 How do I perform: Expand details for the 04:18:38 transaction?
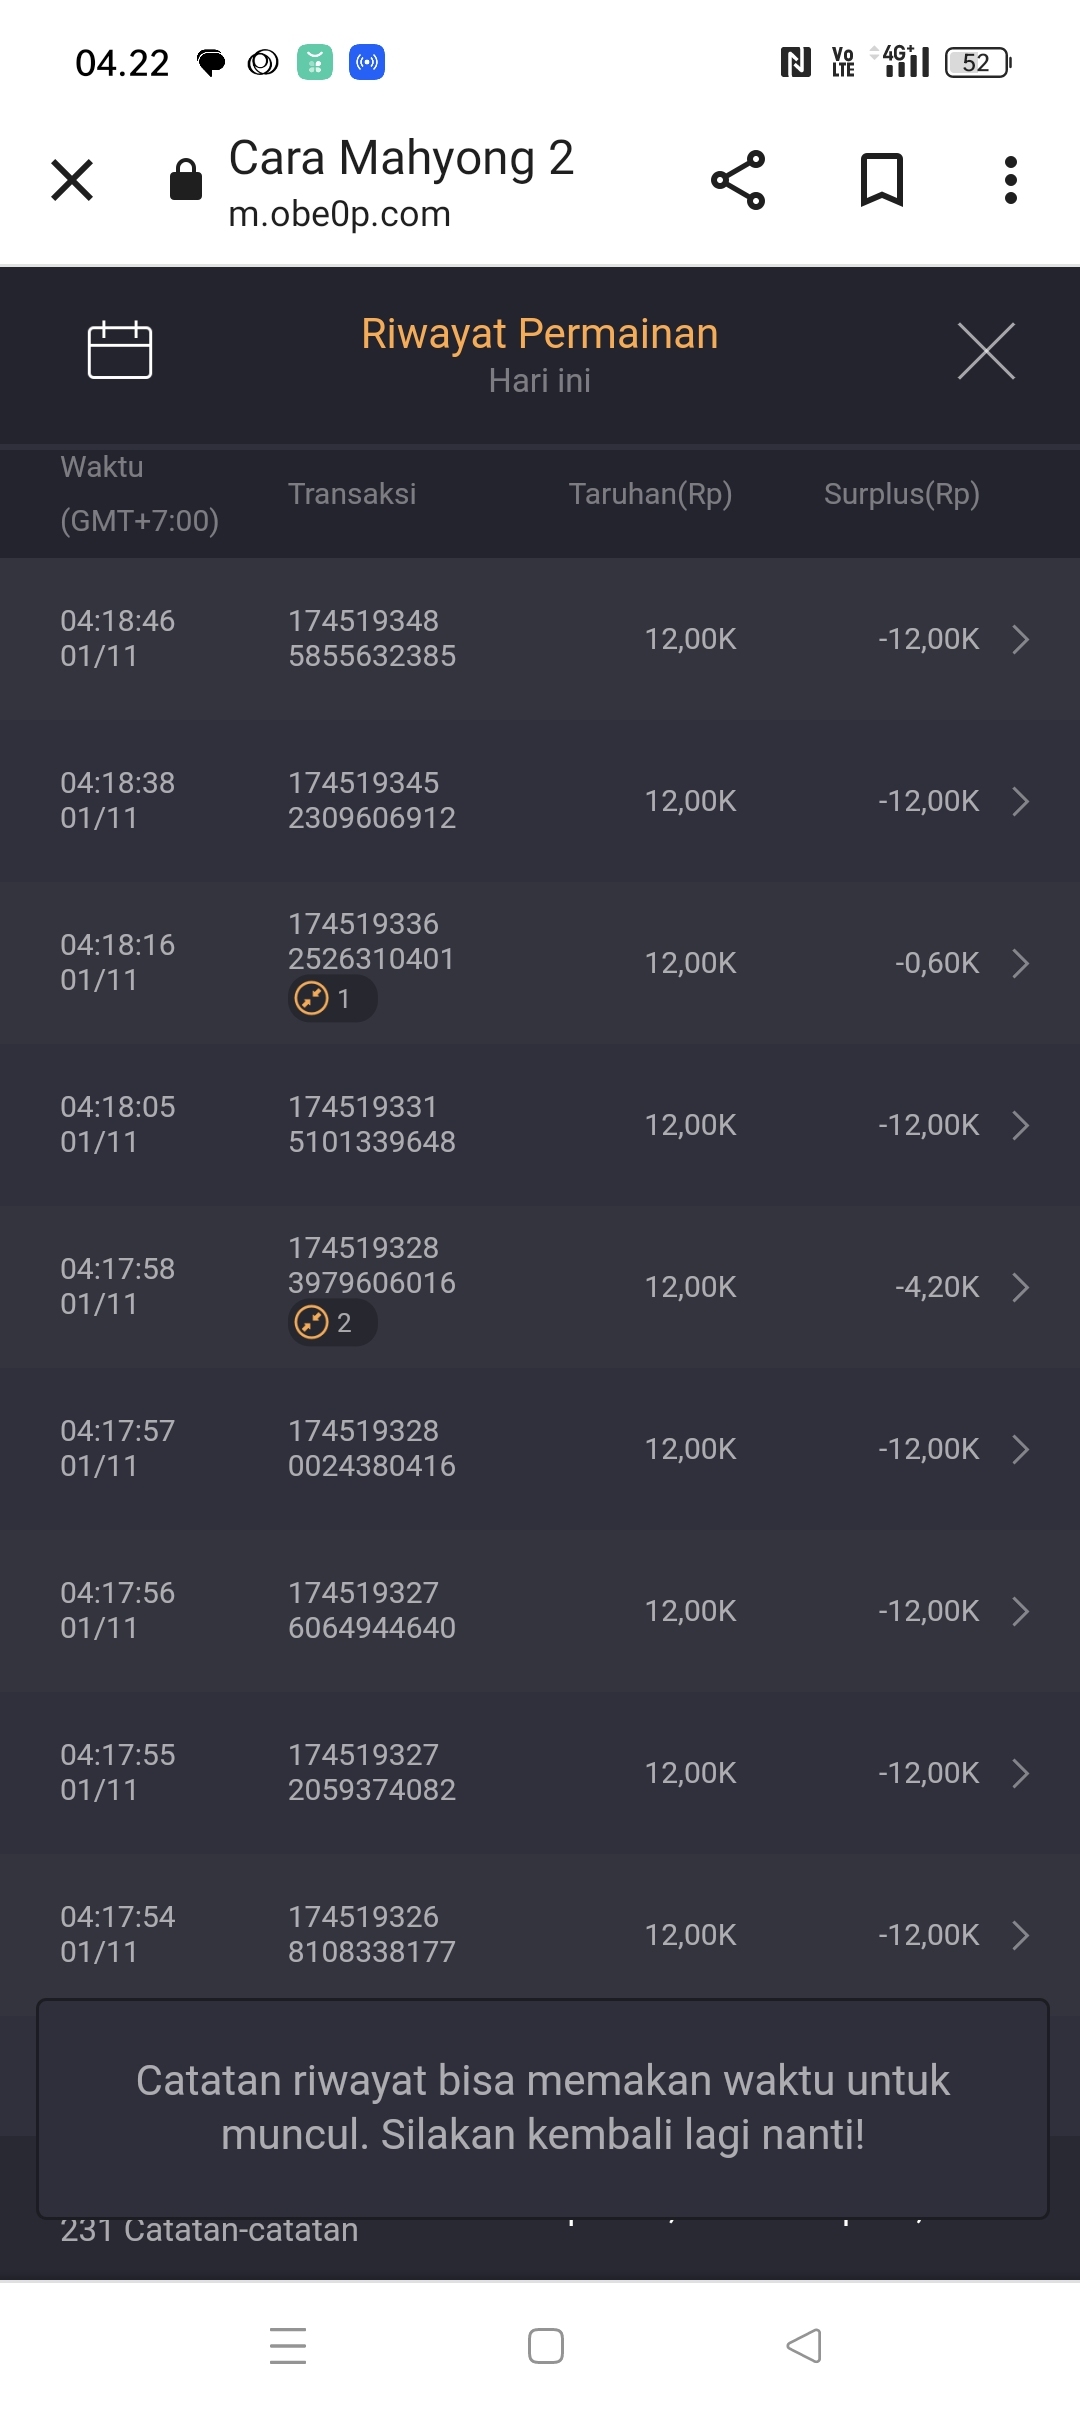point(1020,801)
